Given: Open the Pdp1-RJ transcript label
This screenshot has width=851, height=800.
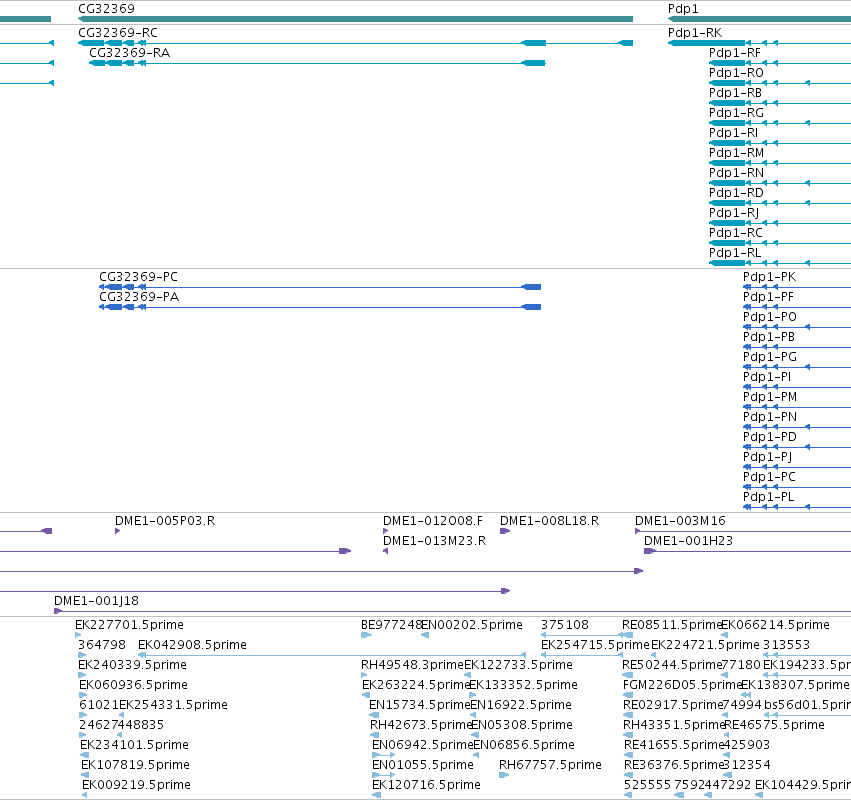Looking at the screenshot, I should (x=734, y=213).
